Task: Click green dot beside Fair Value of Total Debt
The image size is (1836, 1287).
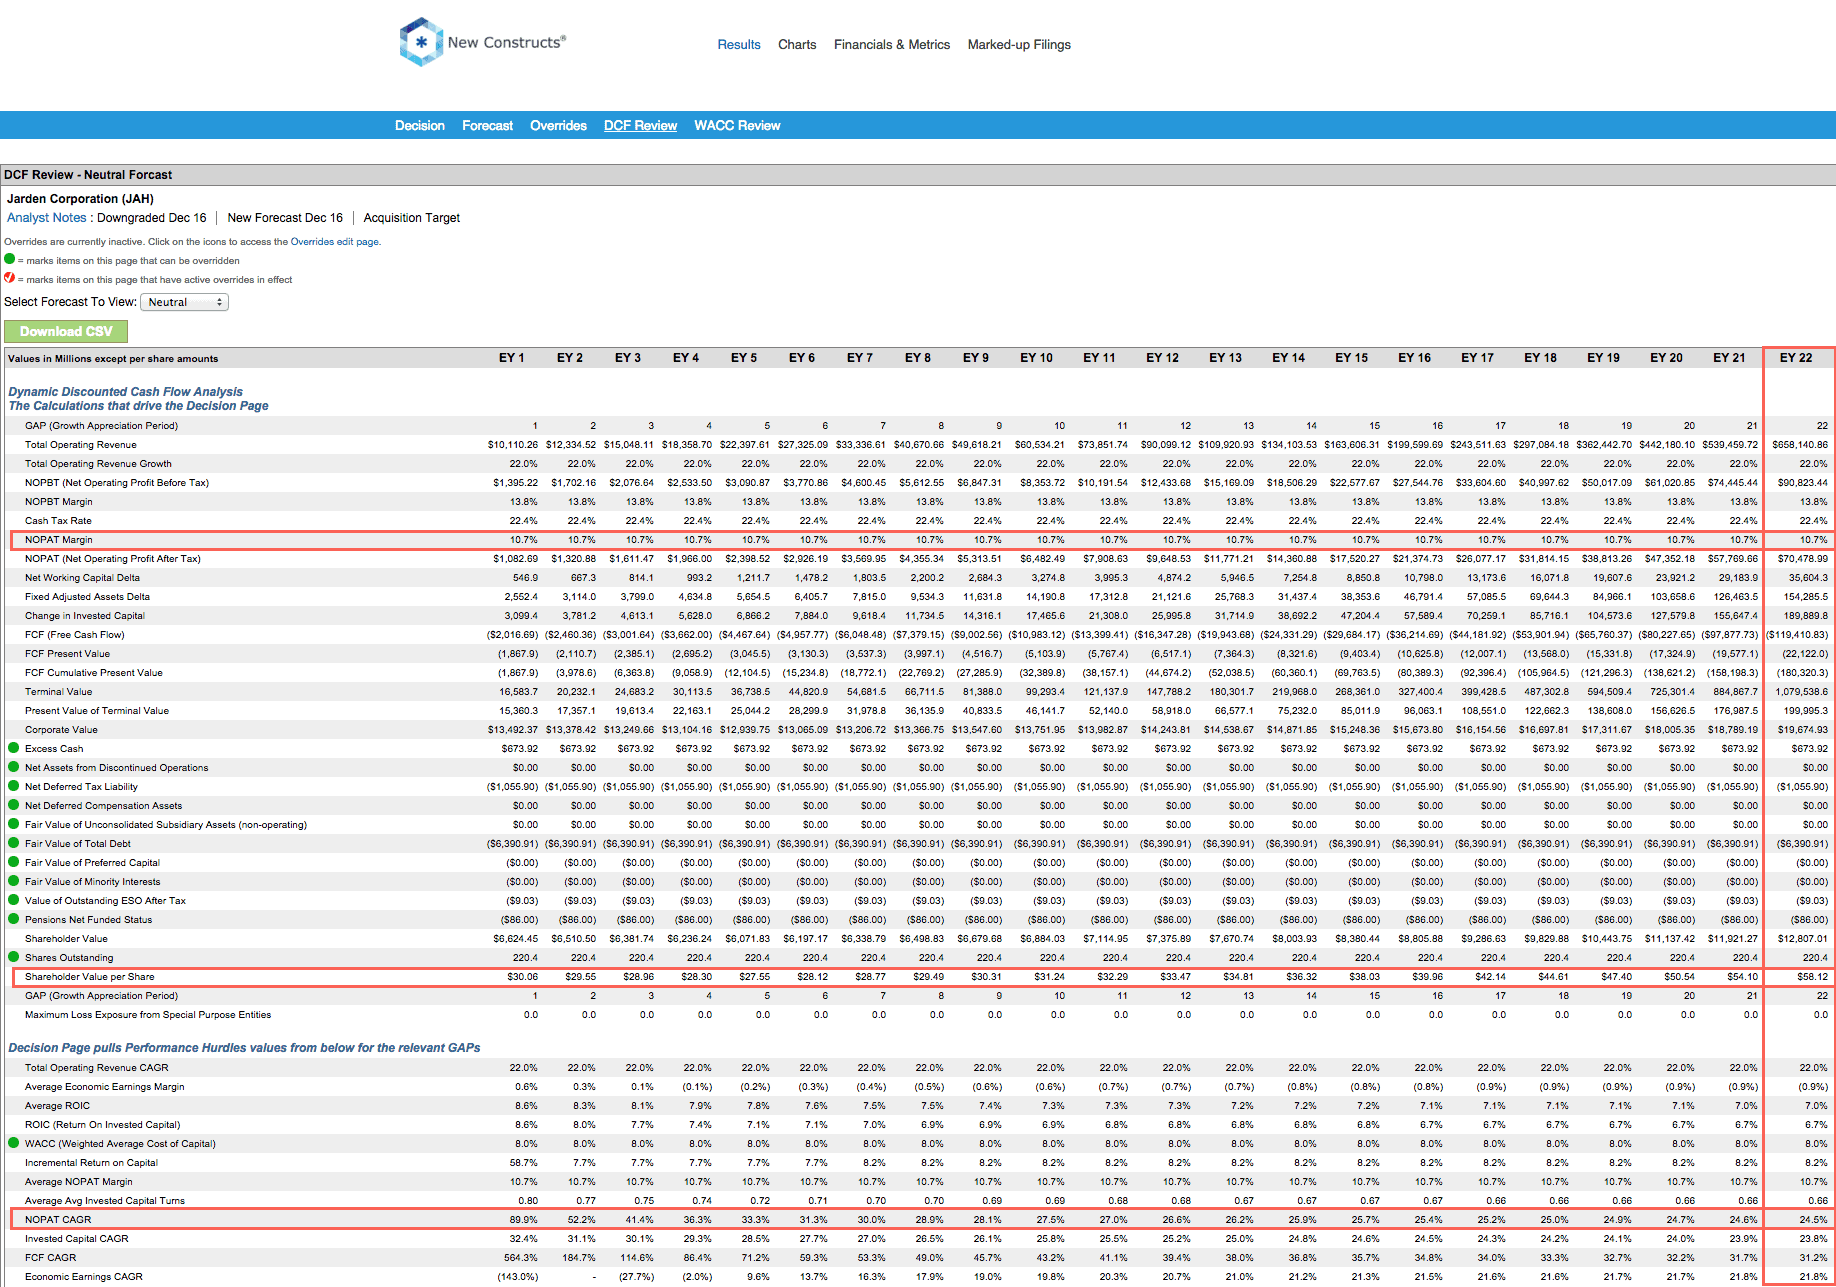Action: click(14, 843)
